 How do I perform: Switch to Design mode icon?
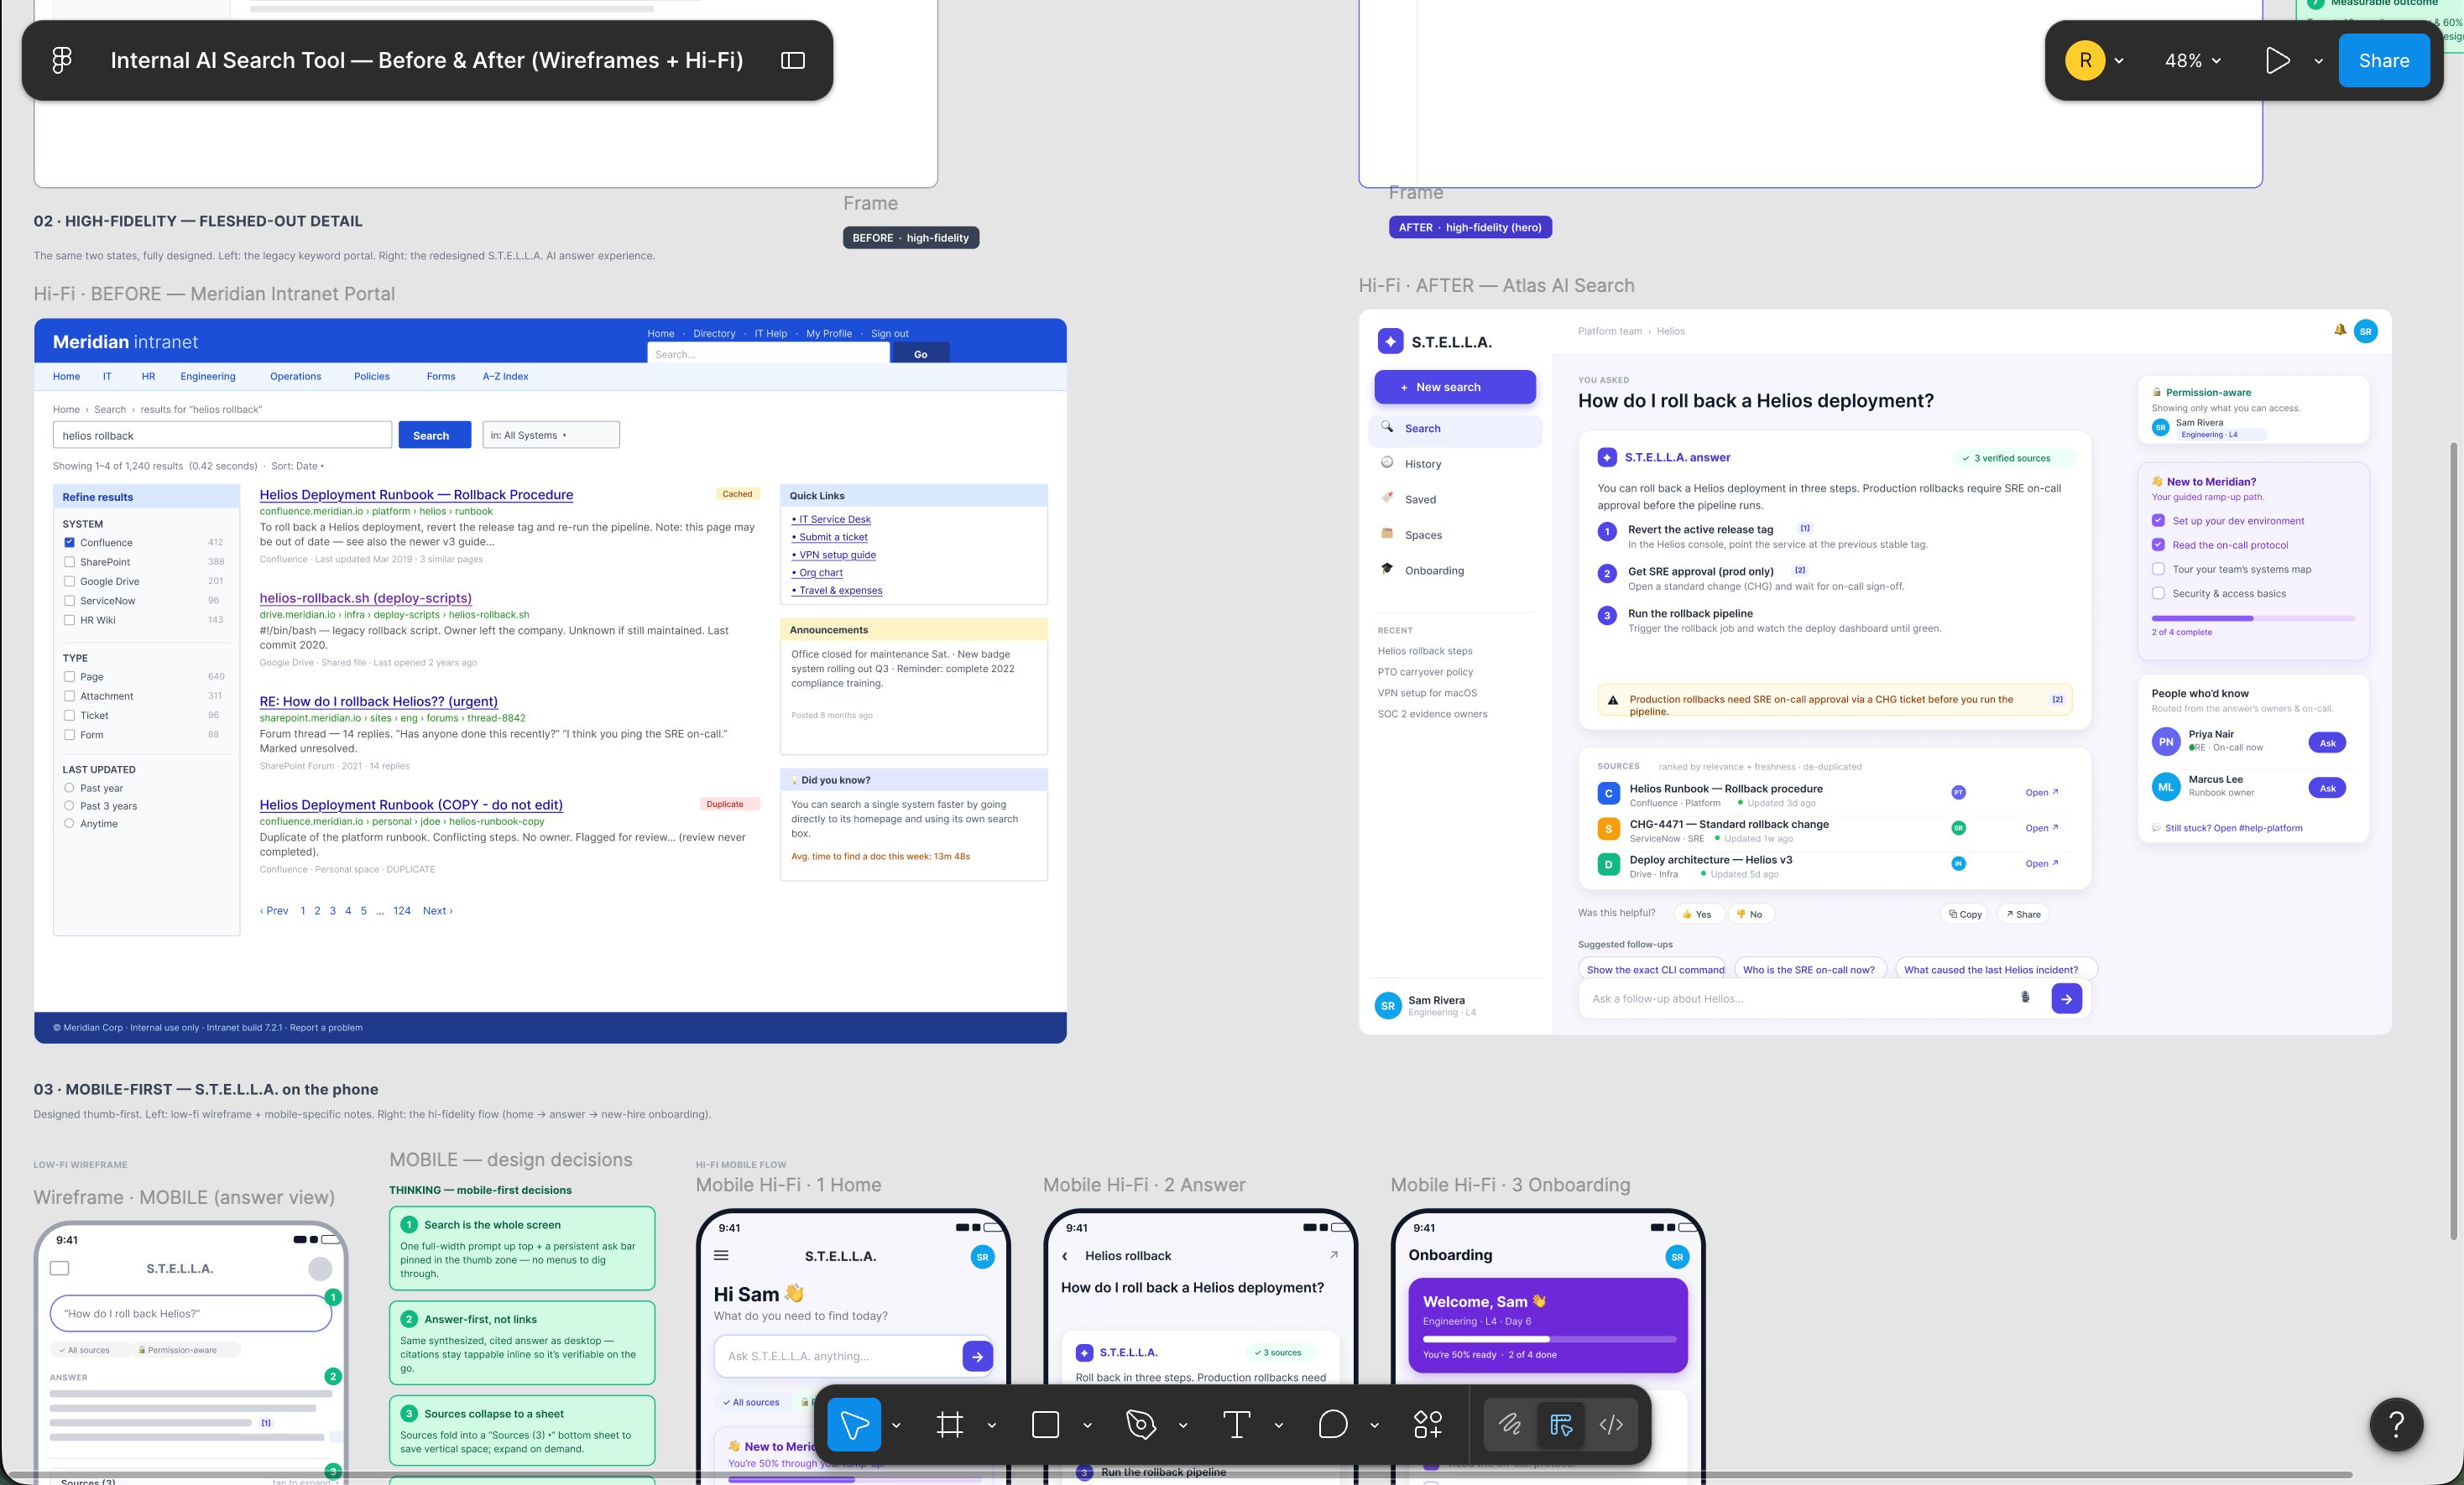1561,1424
